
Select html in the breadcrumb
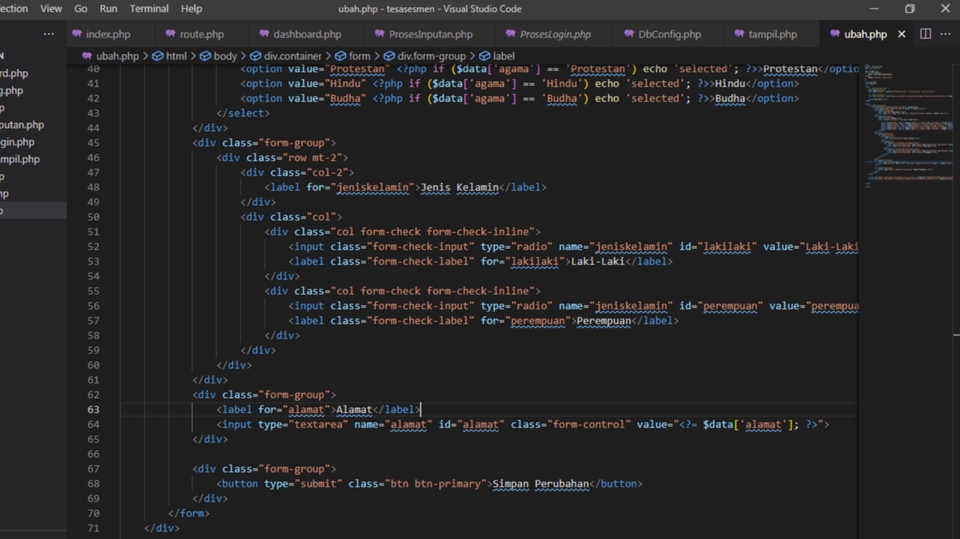[x=176, y=56]
